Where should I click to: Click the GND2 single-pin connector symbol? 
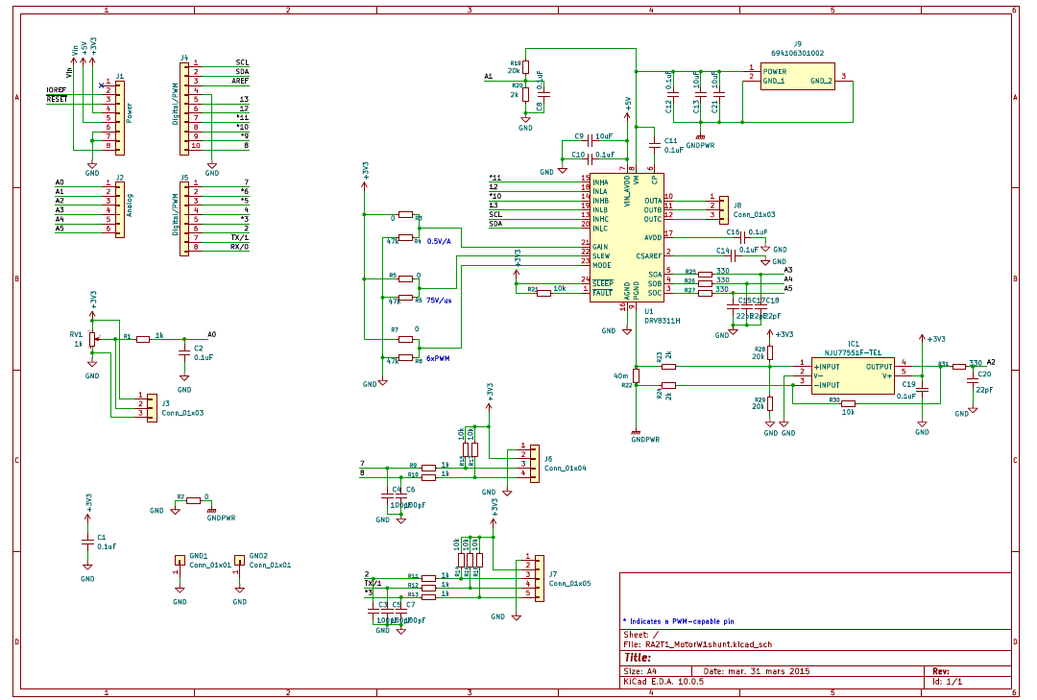pyautogui.click(x=239, y=560)
